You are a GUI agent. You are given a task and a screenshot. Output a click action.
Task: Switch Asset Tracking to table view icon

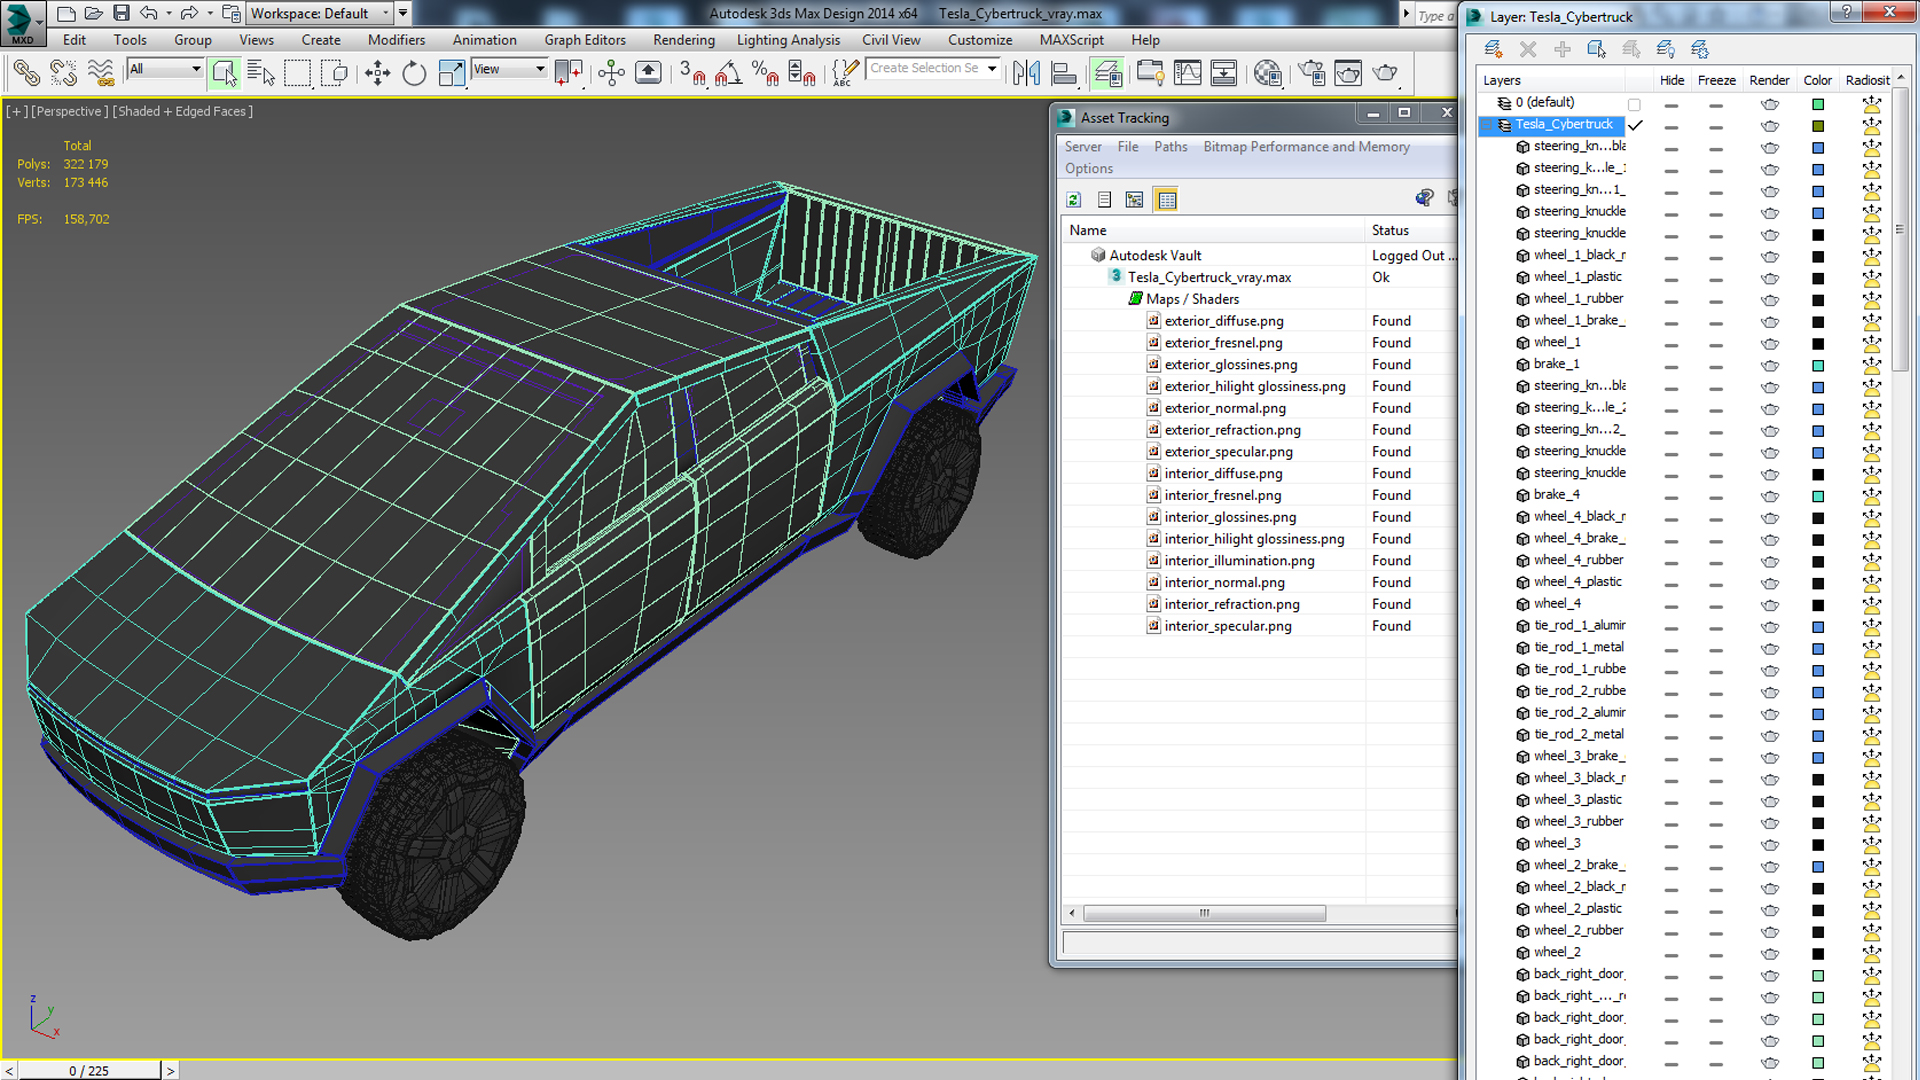click(1166, 200)
